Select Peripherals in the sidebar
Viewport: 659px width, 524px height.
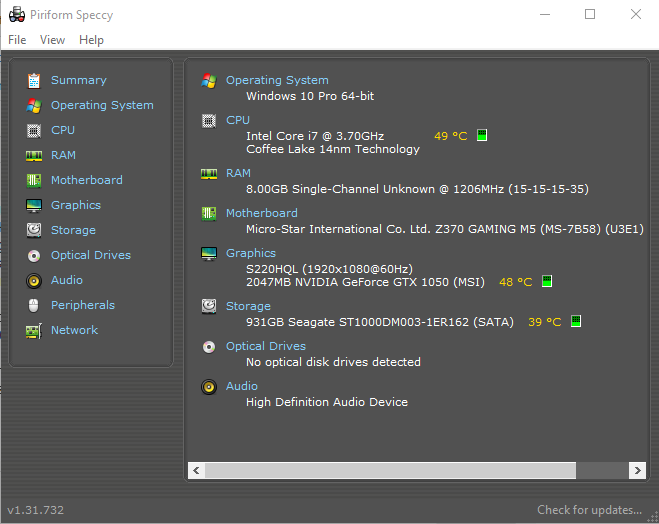pyautogui.click(x=83, y=305)
